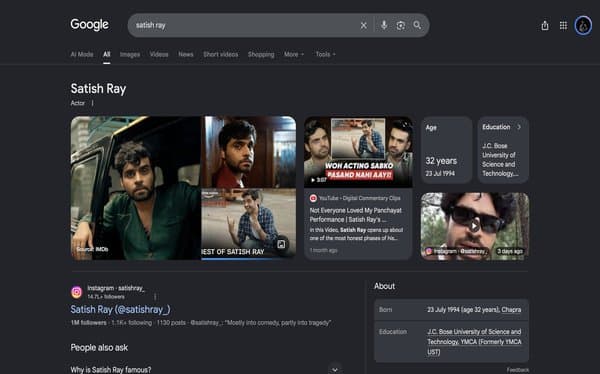Switch to AI Mode tab
This screenshot has height=374, width=600.
click(82, 54)
